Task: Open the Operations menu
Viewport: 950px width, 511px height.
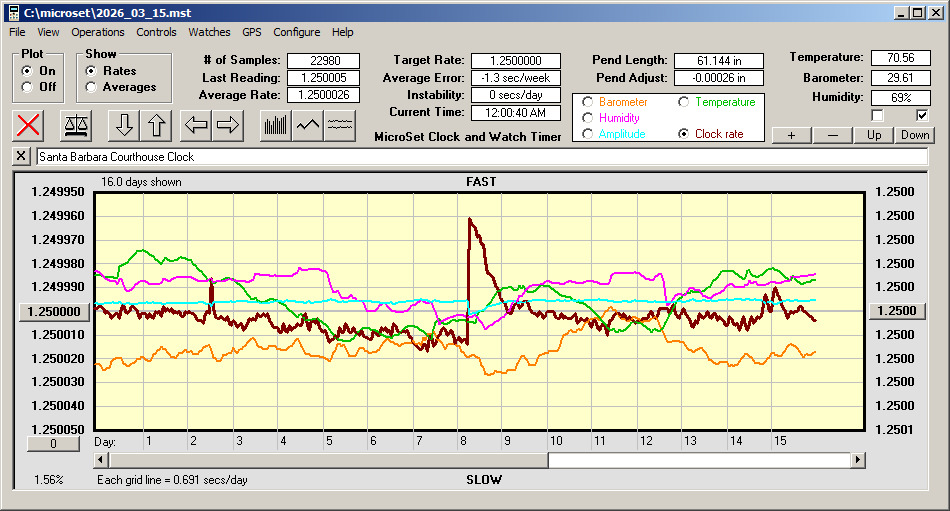Action: (98, 32)
